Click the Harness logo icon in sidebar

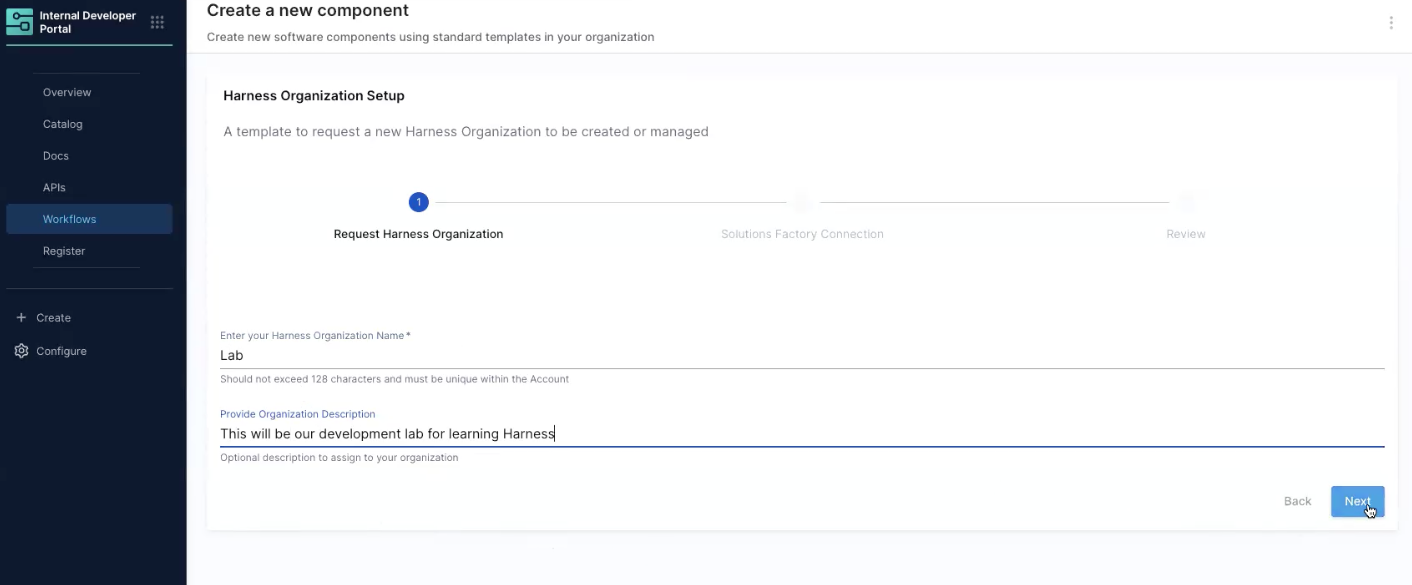[20, 22]
